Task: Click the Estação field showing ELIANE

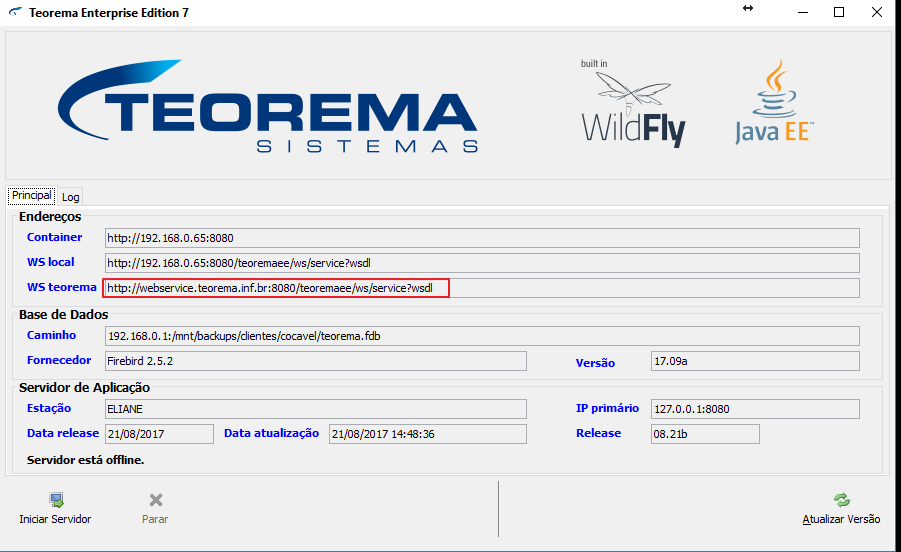Action: tap(315, 409)
